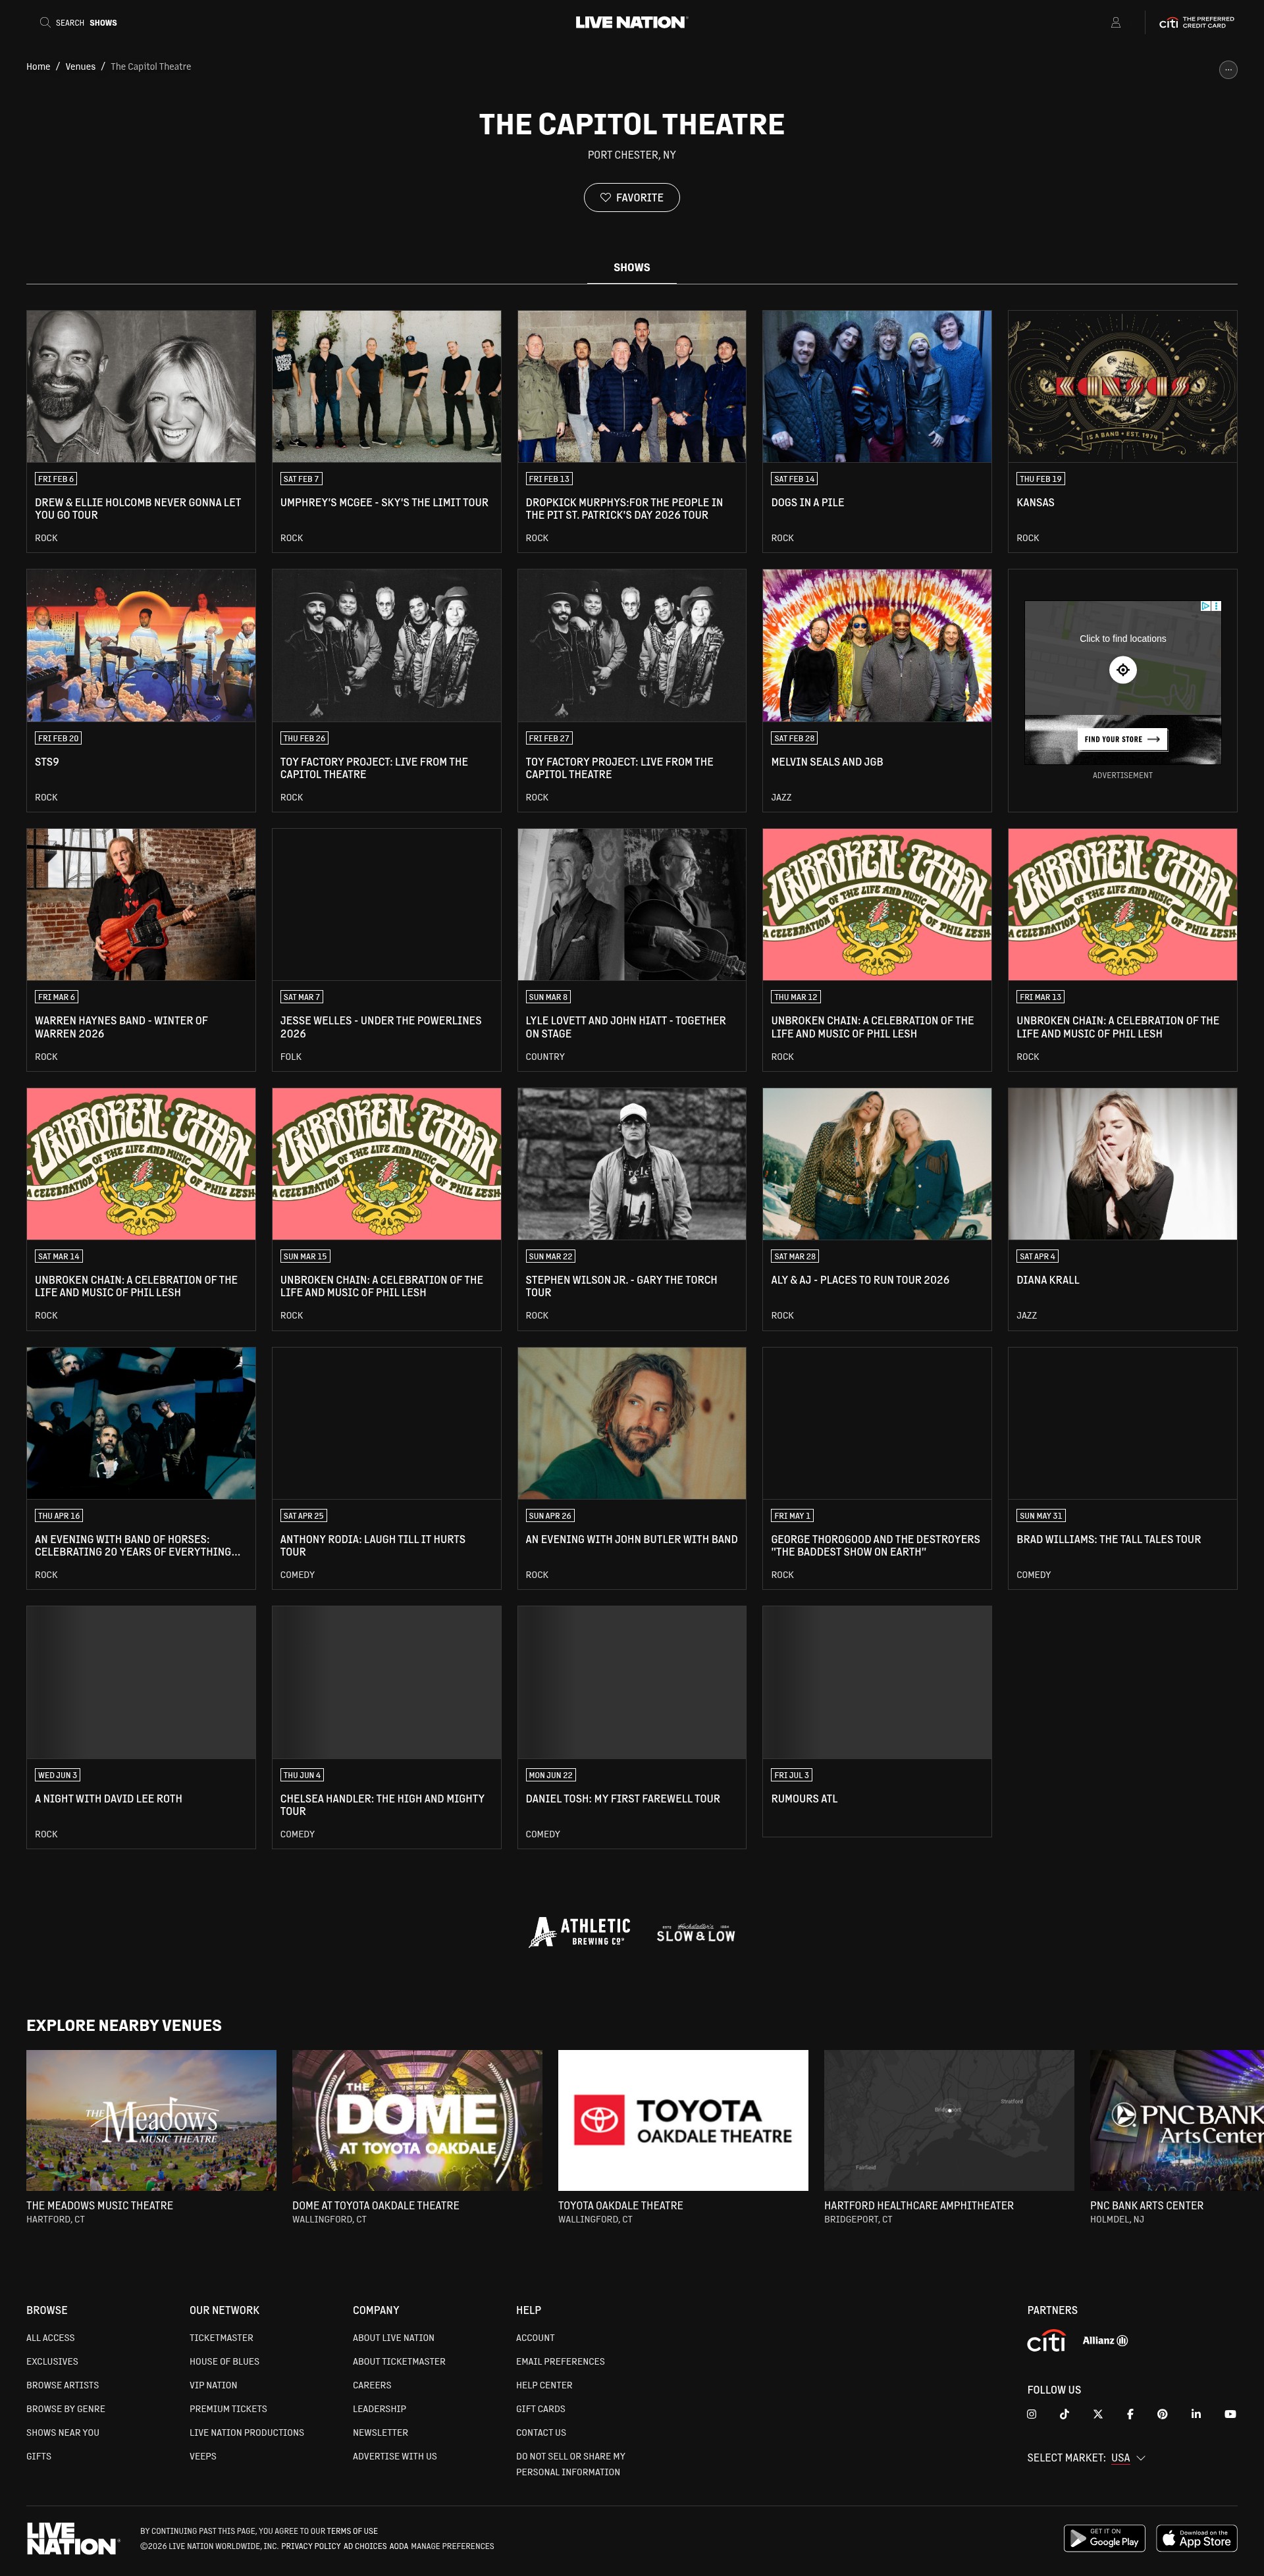
Task: Go to the Live Nation header logo
Action: [631, 22]
